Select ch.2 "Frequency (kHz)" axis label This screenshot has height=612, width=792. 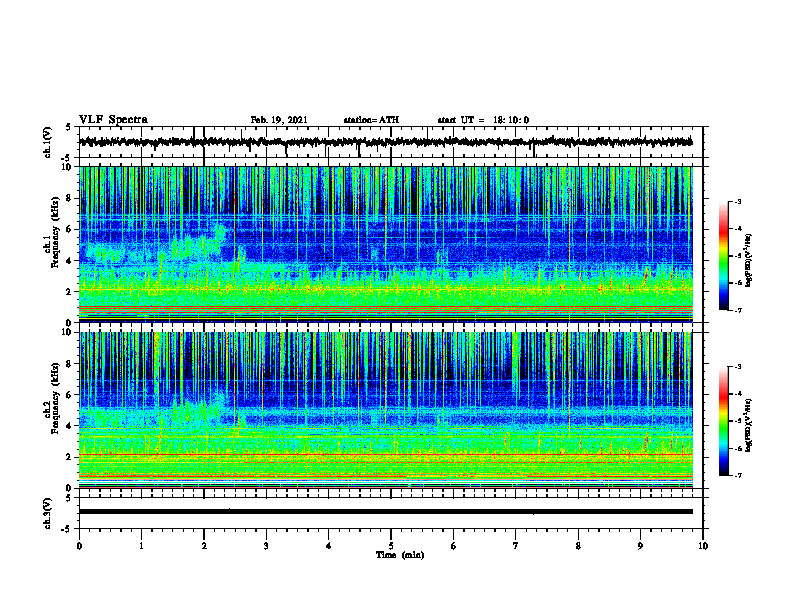55,396
